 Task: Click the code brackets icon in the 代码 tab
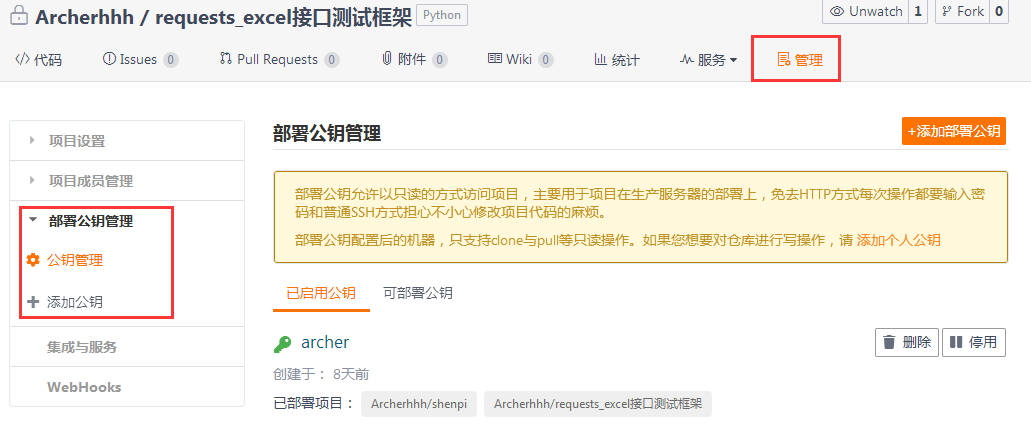22,59
